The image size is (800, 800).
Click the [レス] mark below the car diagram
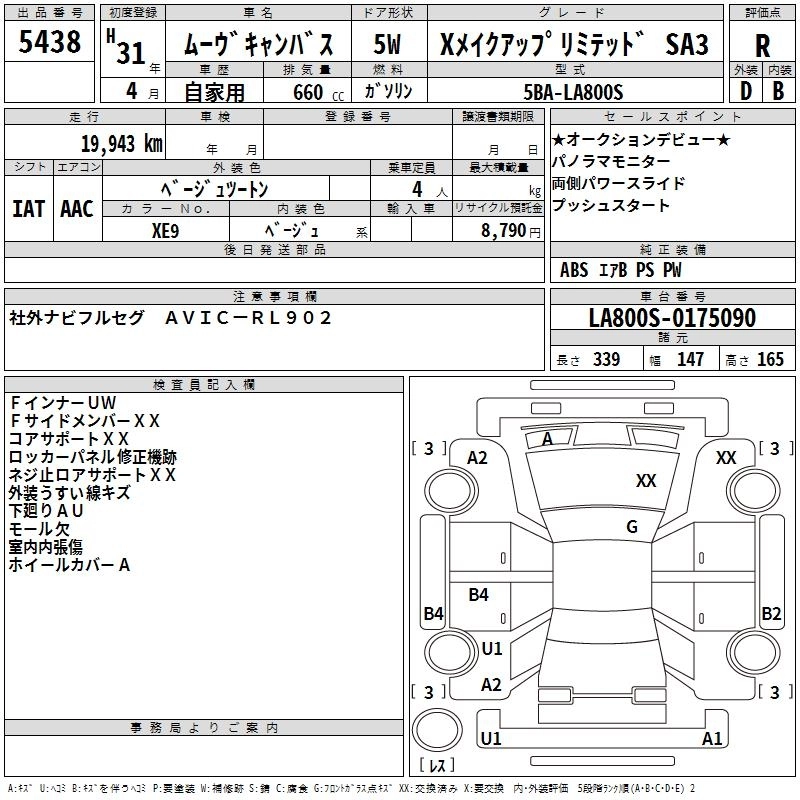pyautogui.click(x=437, y=765)
